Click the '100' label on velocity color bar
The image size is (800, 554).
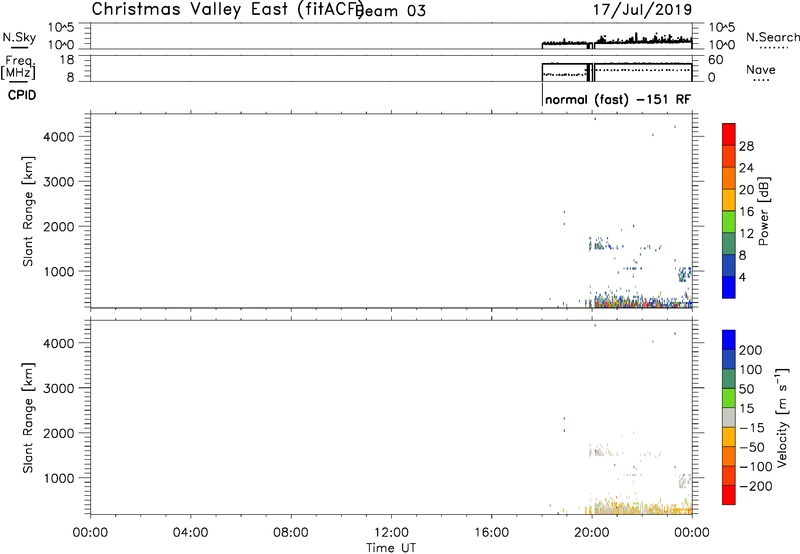[x=751, y=369]
